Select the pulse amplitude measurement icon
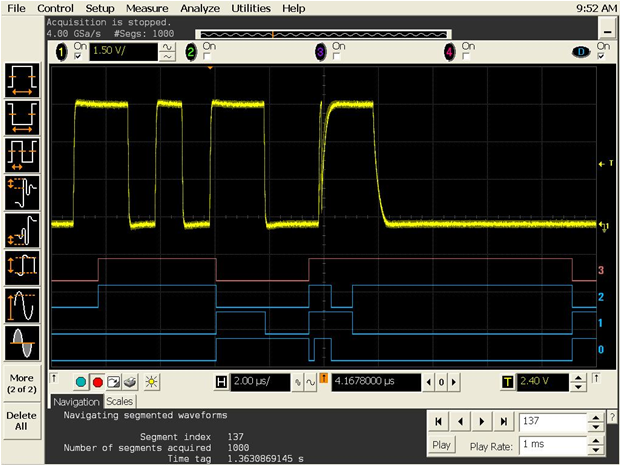Image resolution: width=620 pixels, height=465 pixels. 22,268
